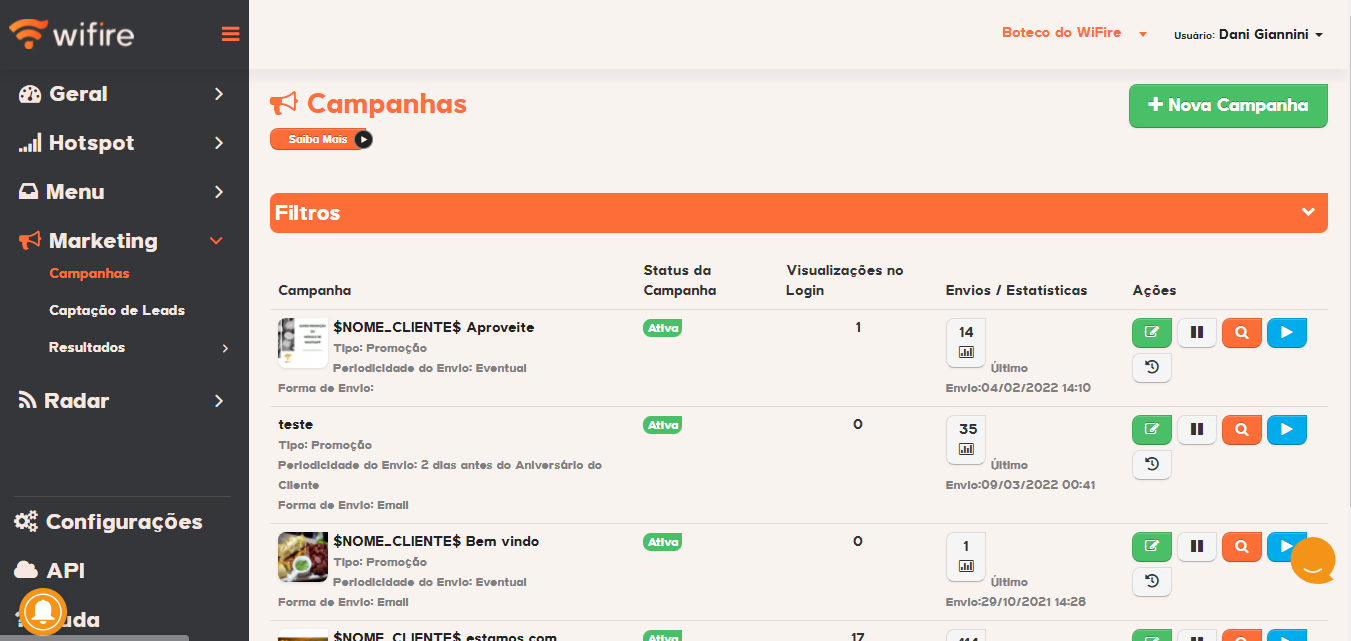View history of Bem vindo campaign
This screenshot has height=641, width=1351.
point(1152,582)
